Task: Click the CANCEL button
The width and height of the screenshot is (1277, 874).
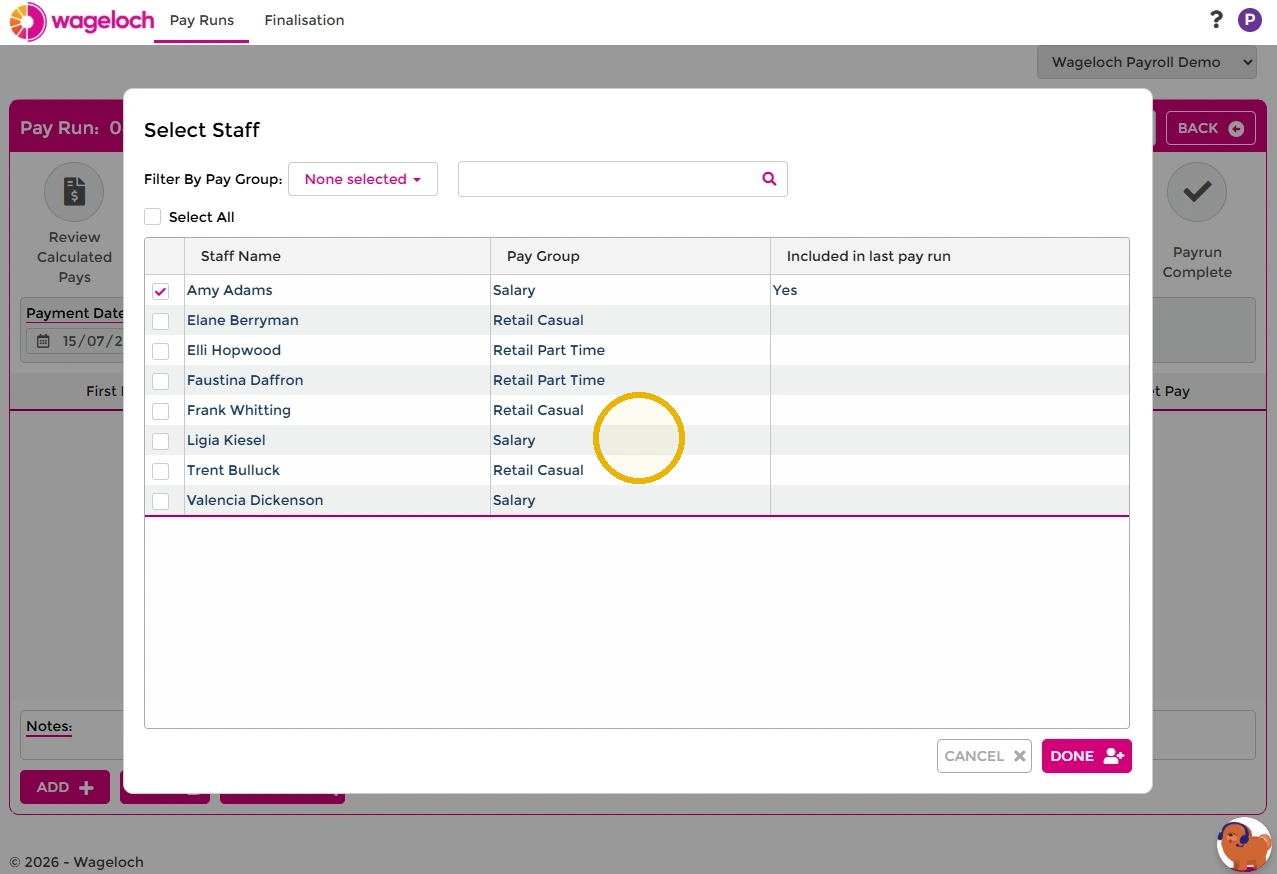Action: click(984, 756)
